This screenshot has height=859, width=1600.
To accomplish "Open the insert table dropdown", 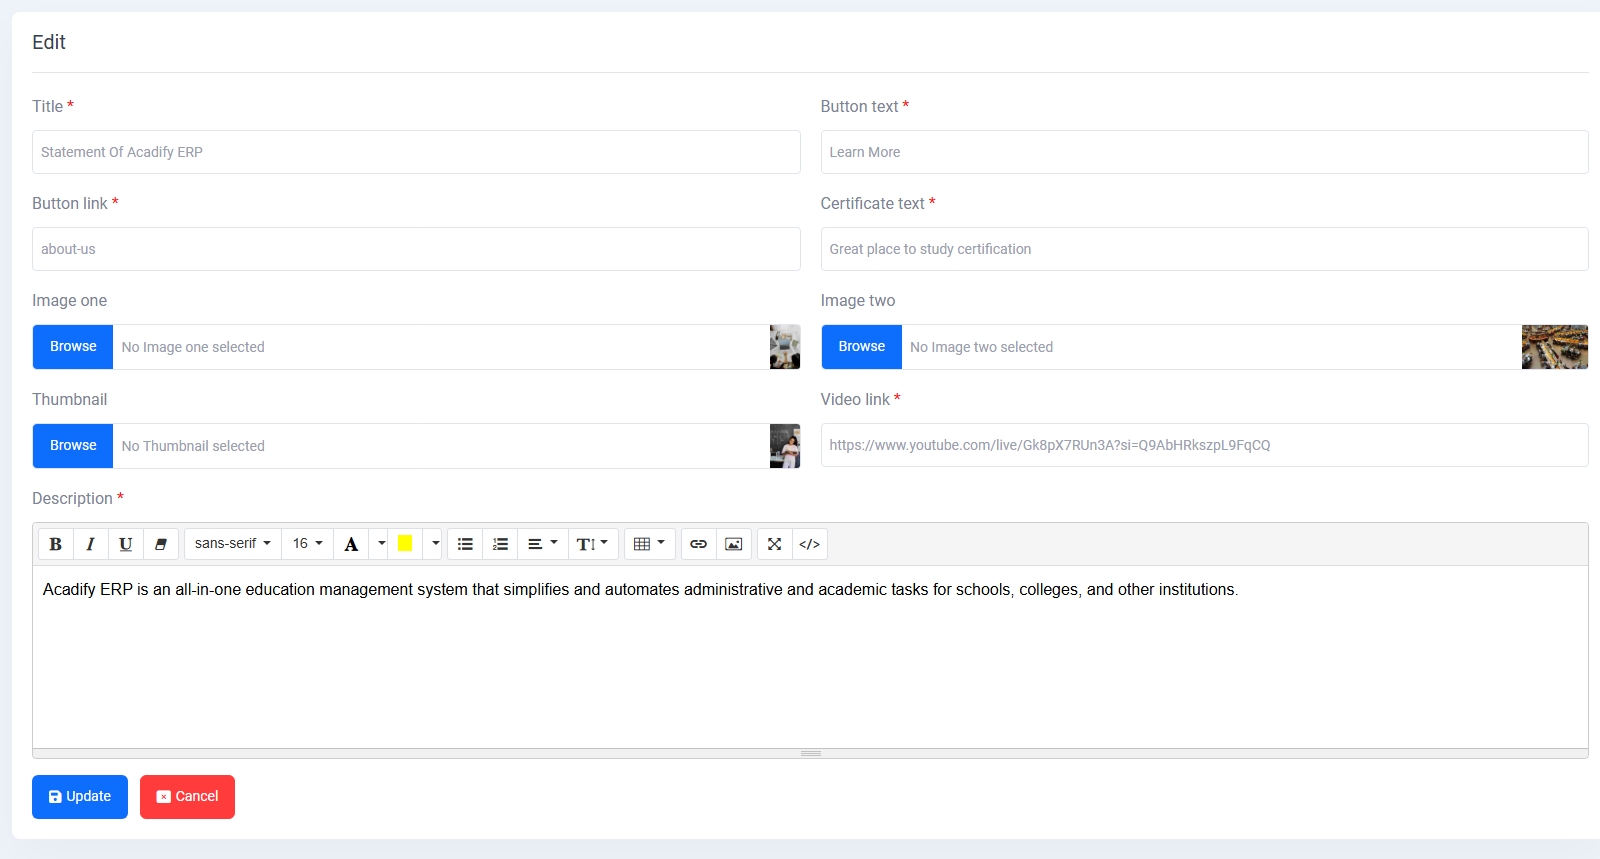I will [x=650, y=544].
